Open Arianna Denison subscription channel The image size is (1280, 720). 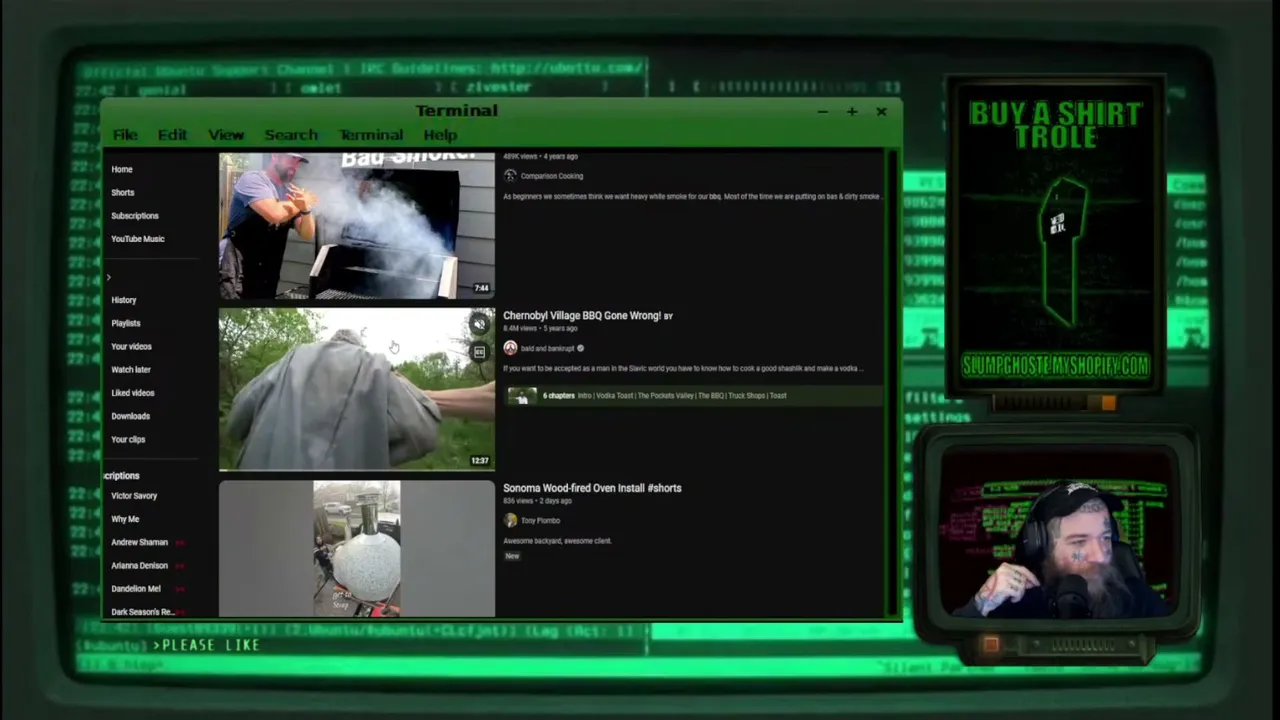140,566
